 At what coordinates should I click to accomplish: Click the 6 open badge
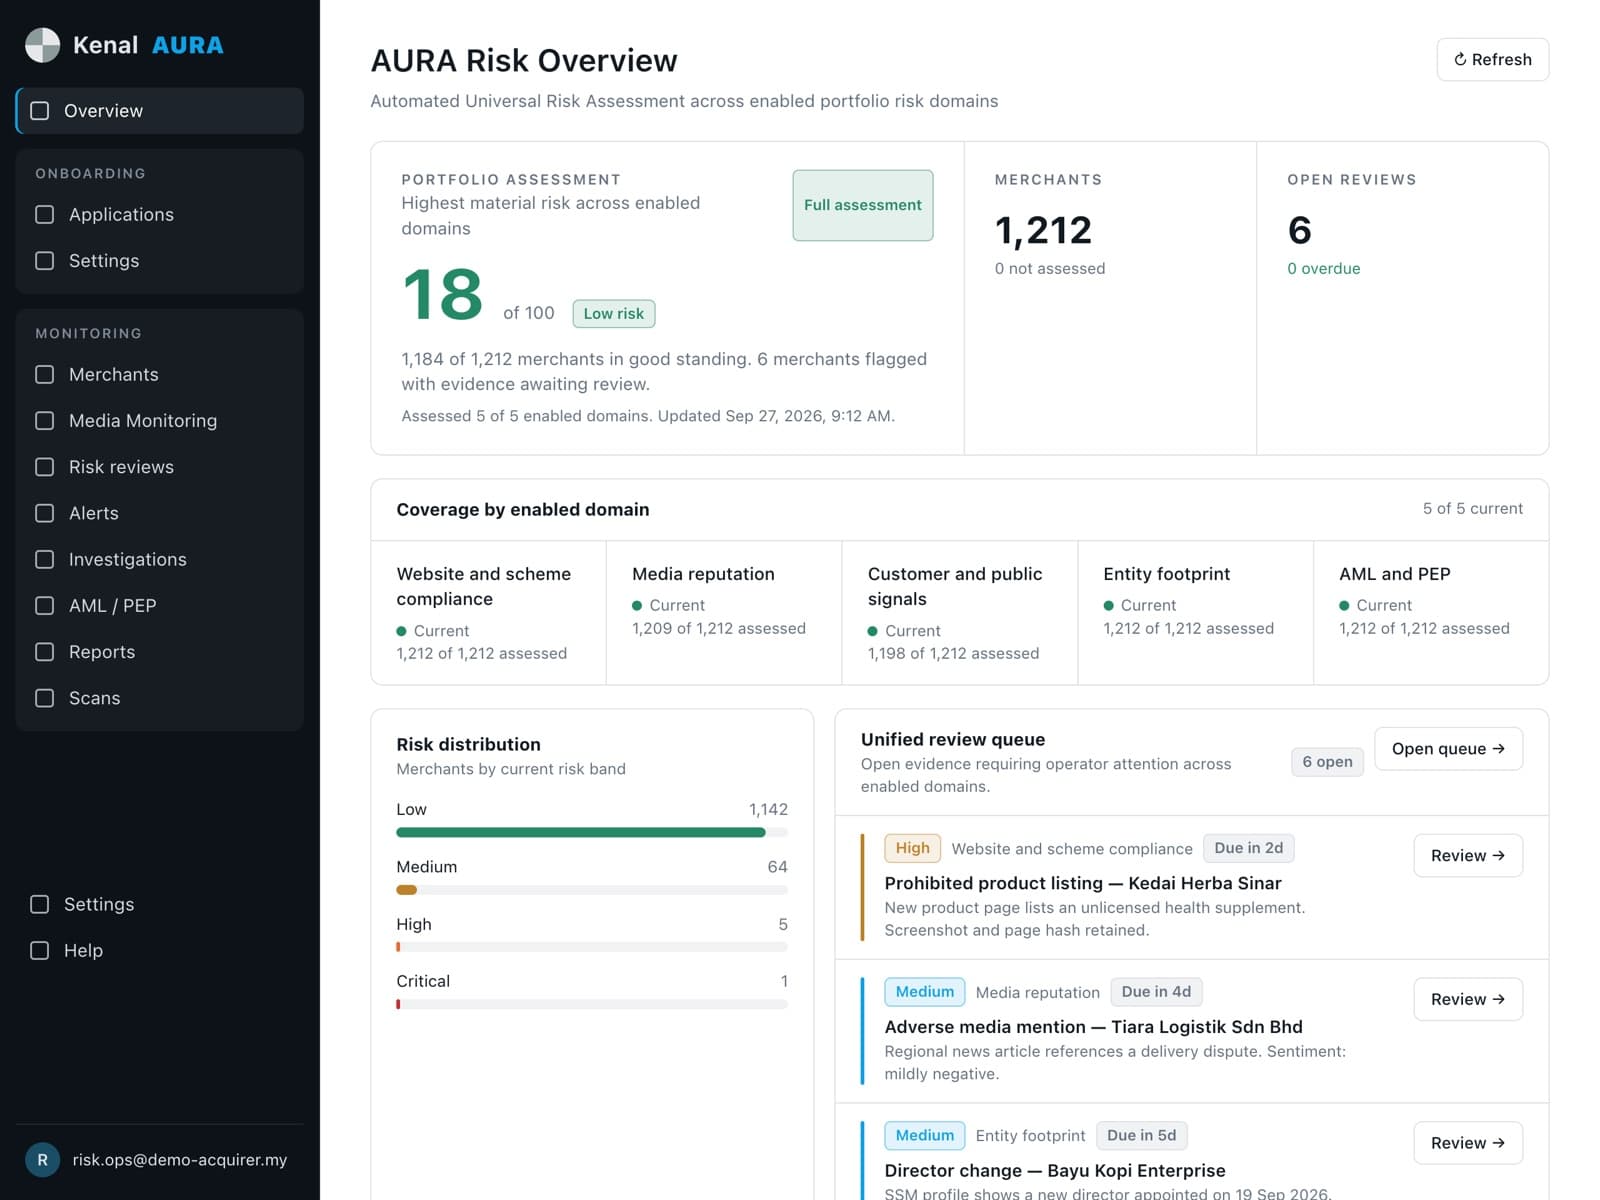pyautogui.click(x=1327, y=762)
